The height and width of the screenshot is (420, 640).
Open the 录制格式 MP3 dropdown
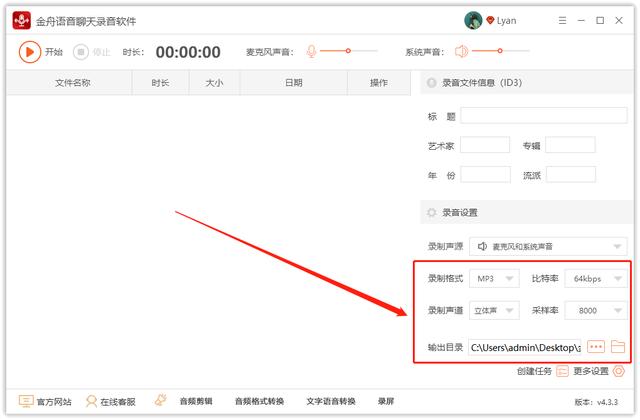tap(495, 278)
